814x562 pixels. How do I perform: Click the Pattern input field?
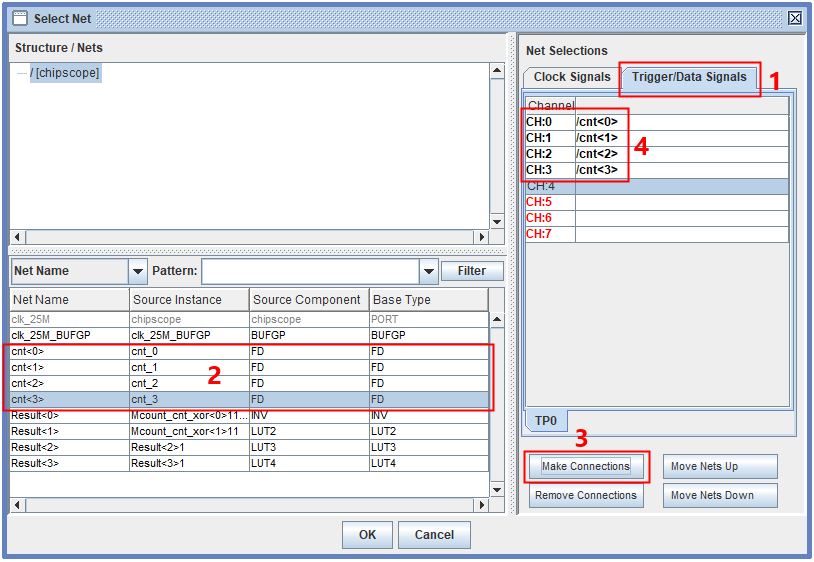[x=310, y=271]
